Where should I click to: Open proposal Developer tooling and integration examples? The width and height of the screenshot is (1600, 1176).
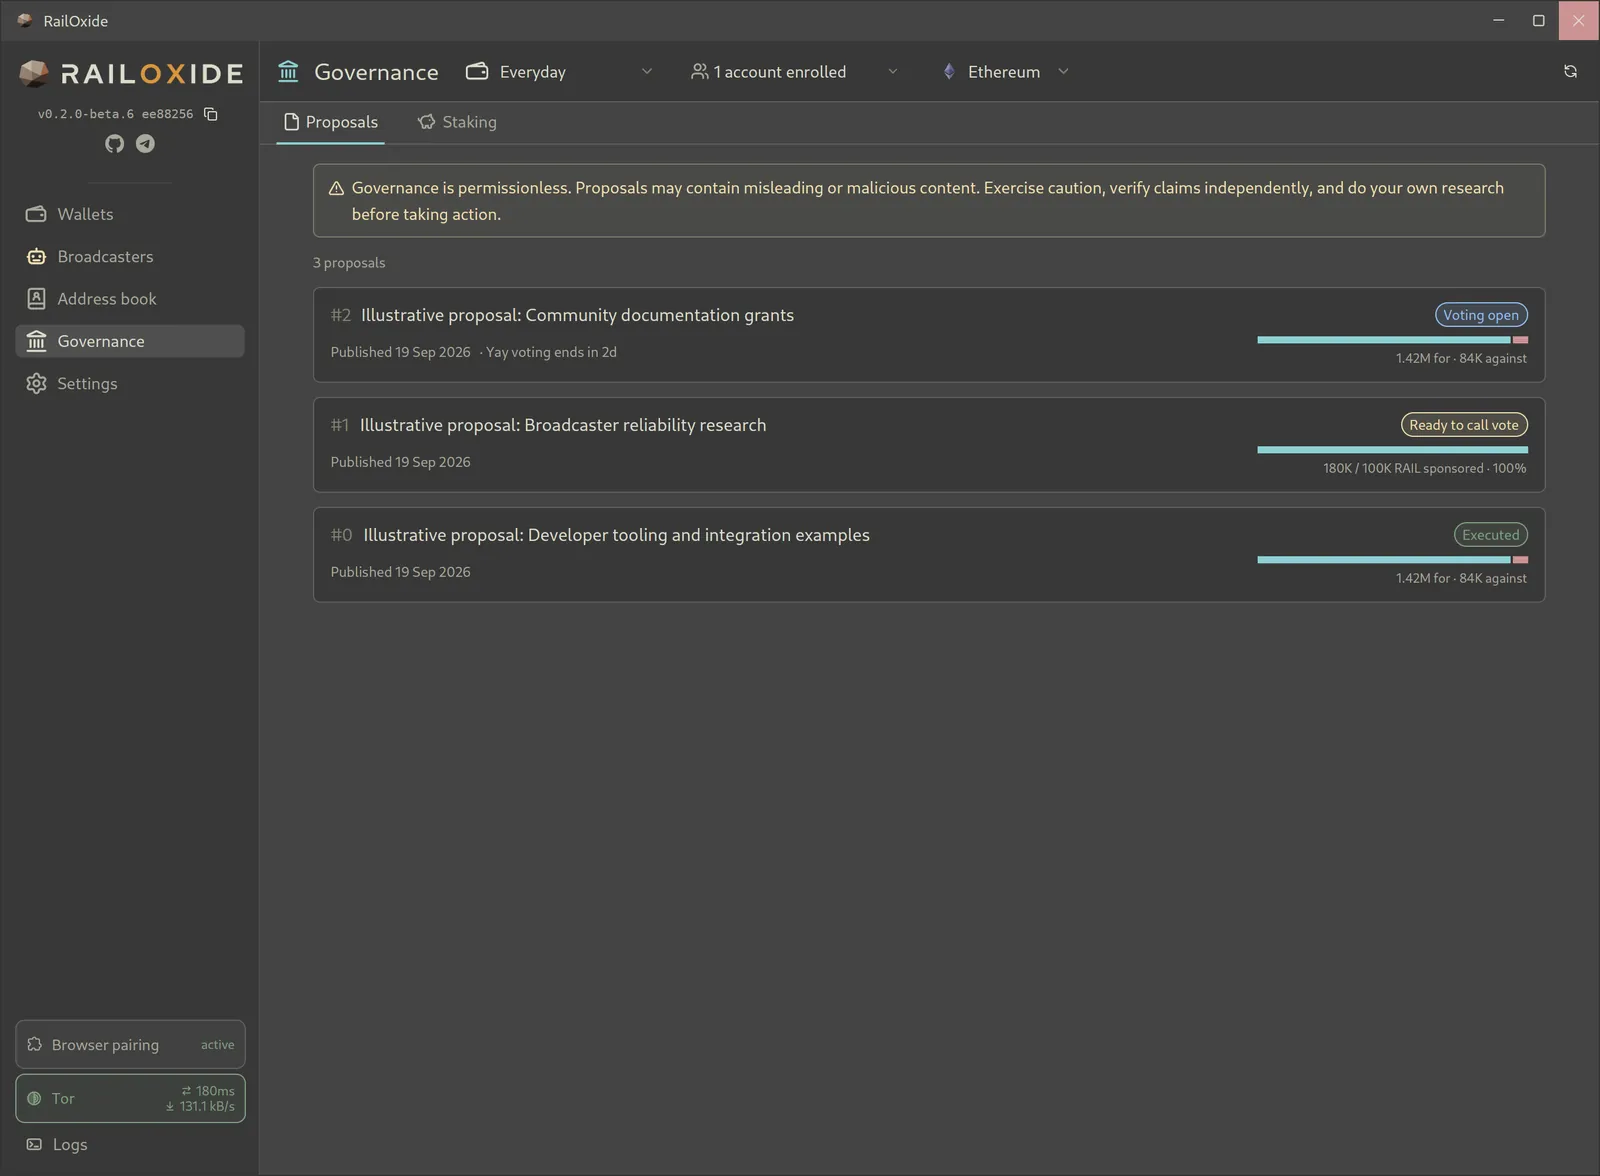(x=929, y=555)
